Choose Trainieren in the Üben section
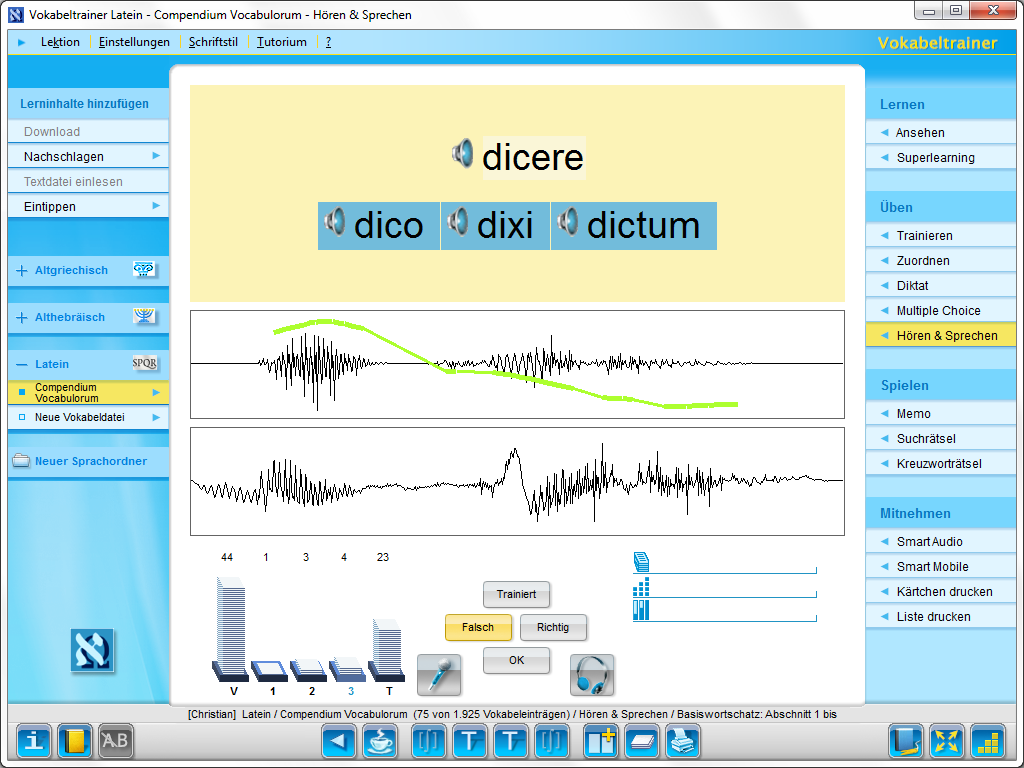This screenshot has height=768, width=1024. (x=940, y=236)
